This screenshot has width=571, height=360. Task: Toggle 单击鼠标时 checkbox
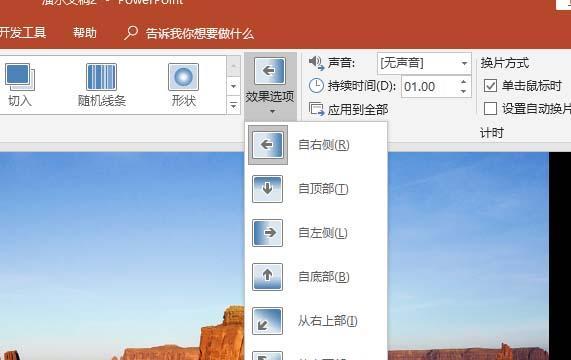click(490, 86)
